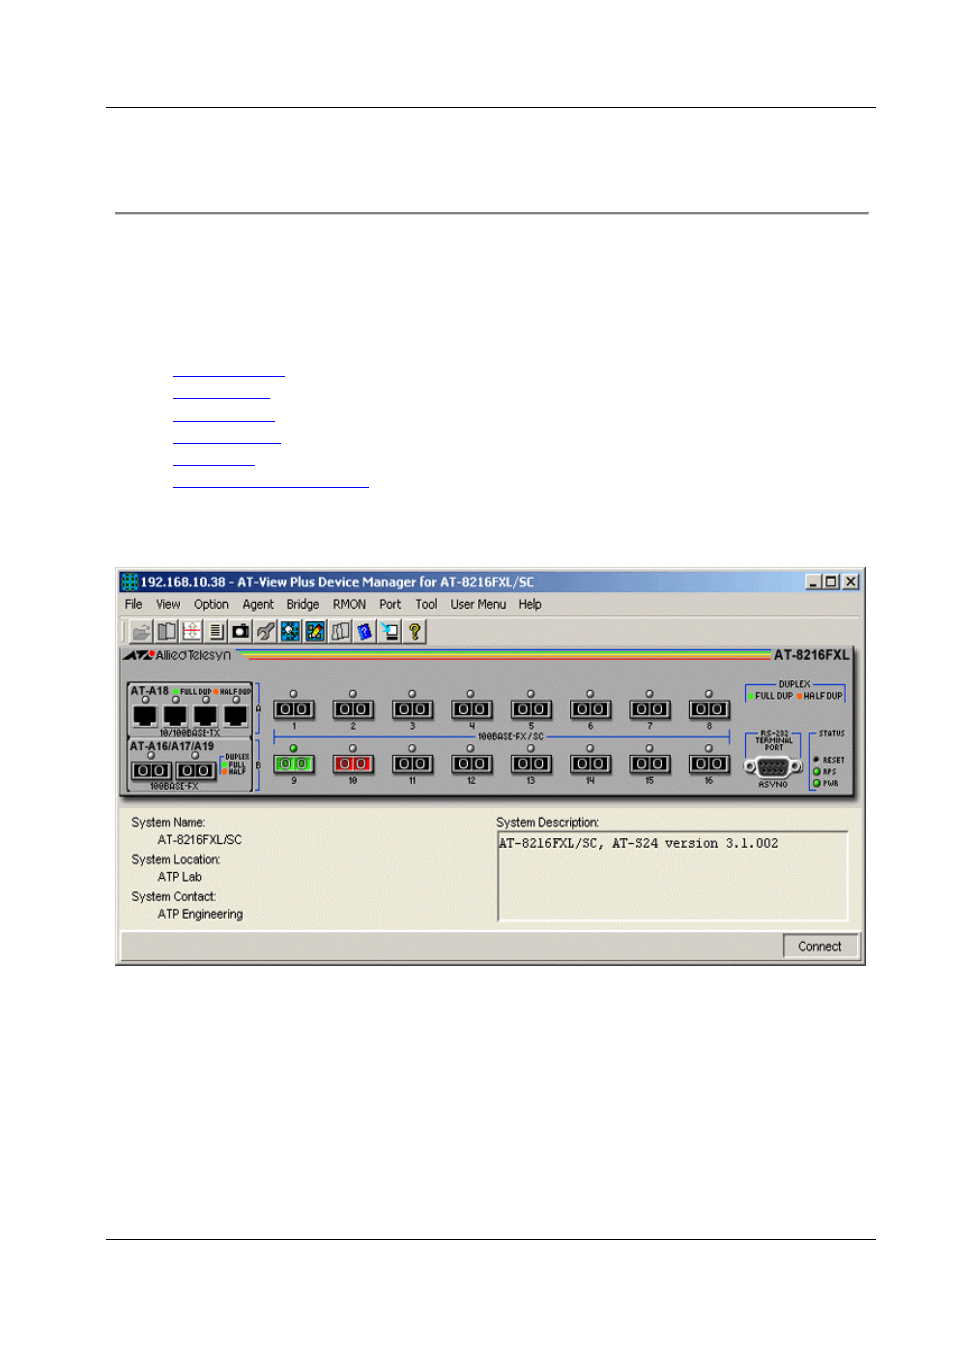The image size is (954, 1350).
Task: Select fiber port 14 on the device
Action: pyautogui.click(x=590, y=764)
